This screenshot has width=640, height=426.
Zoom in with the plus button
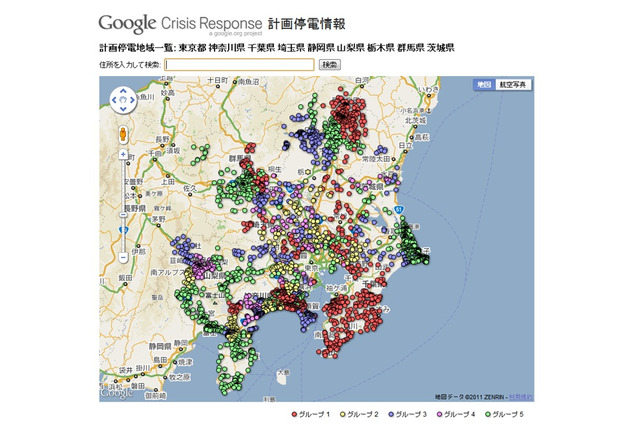point(123,154)
